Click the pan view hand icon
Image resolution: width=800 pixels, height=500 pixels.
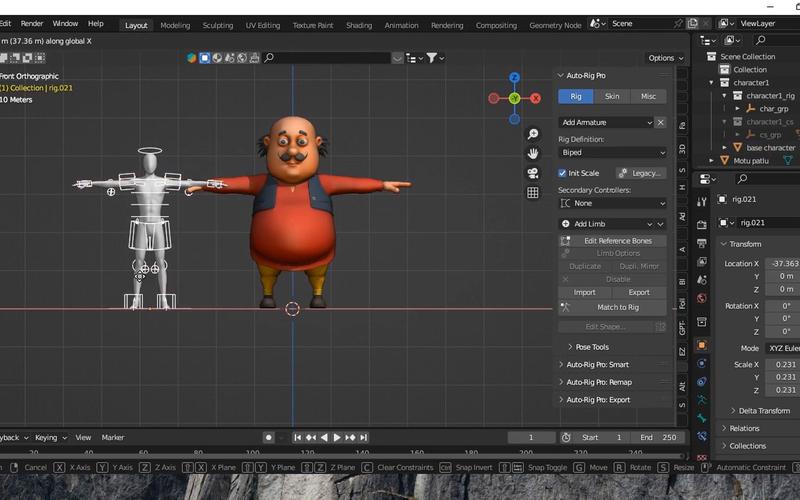[533, 153]
